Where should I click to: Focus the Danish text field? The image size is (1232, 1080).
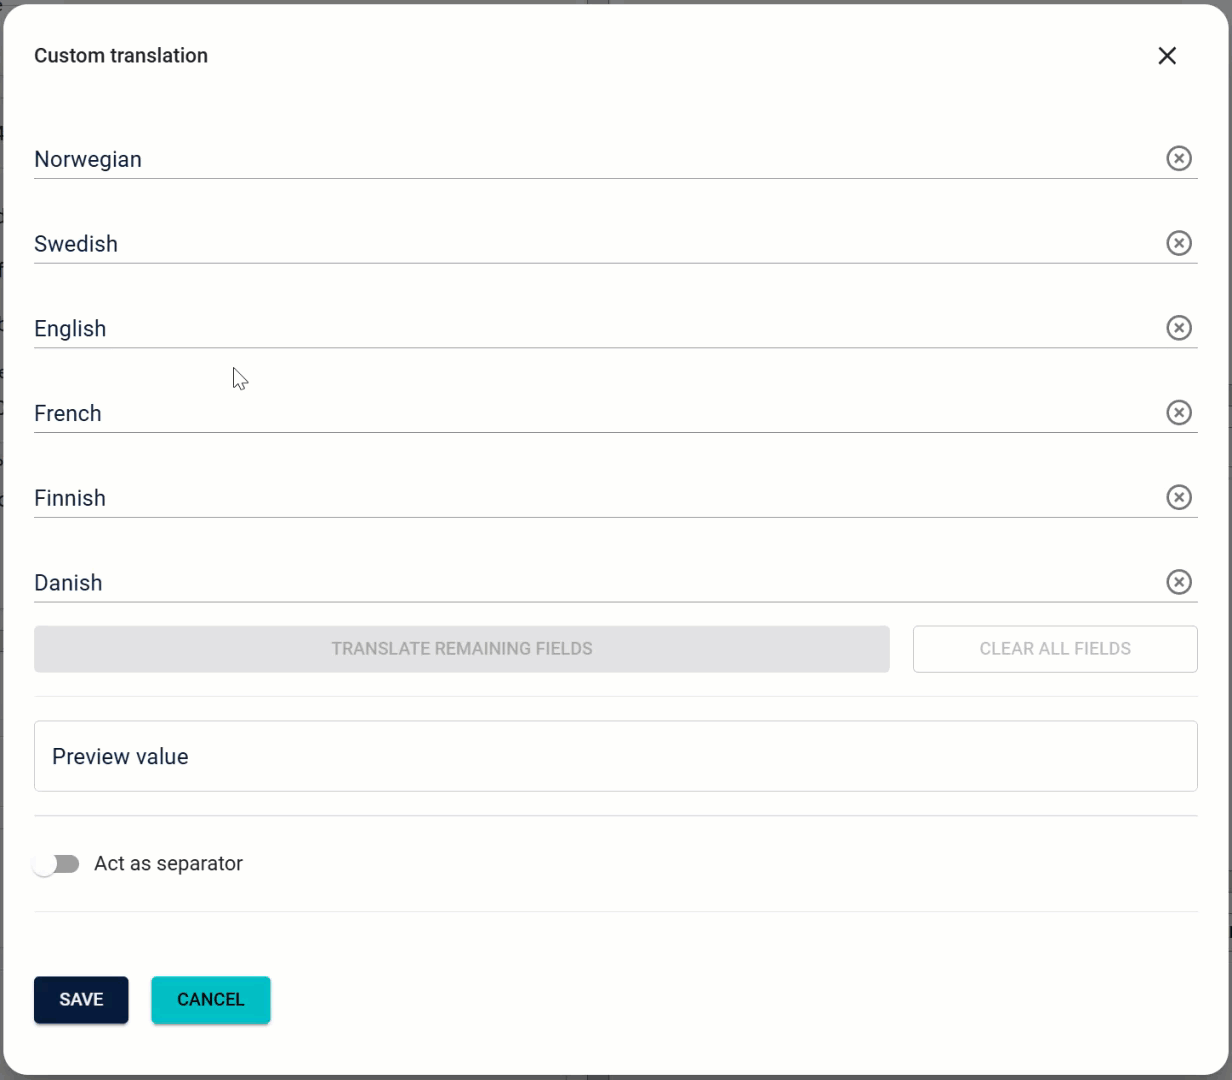pyautogui.click(x=590, y=583)
